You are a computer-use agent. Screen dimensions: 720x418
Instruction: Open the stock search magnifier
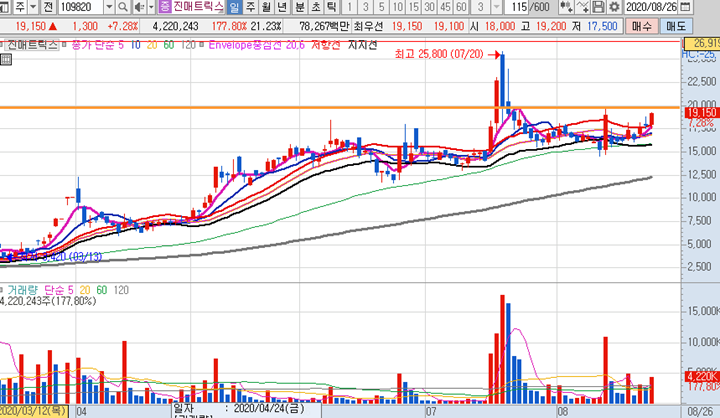[x=123, y=7]
